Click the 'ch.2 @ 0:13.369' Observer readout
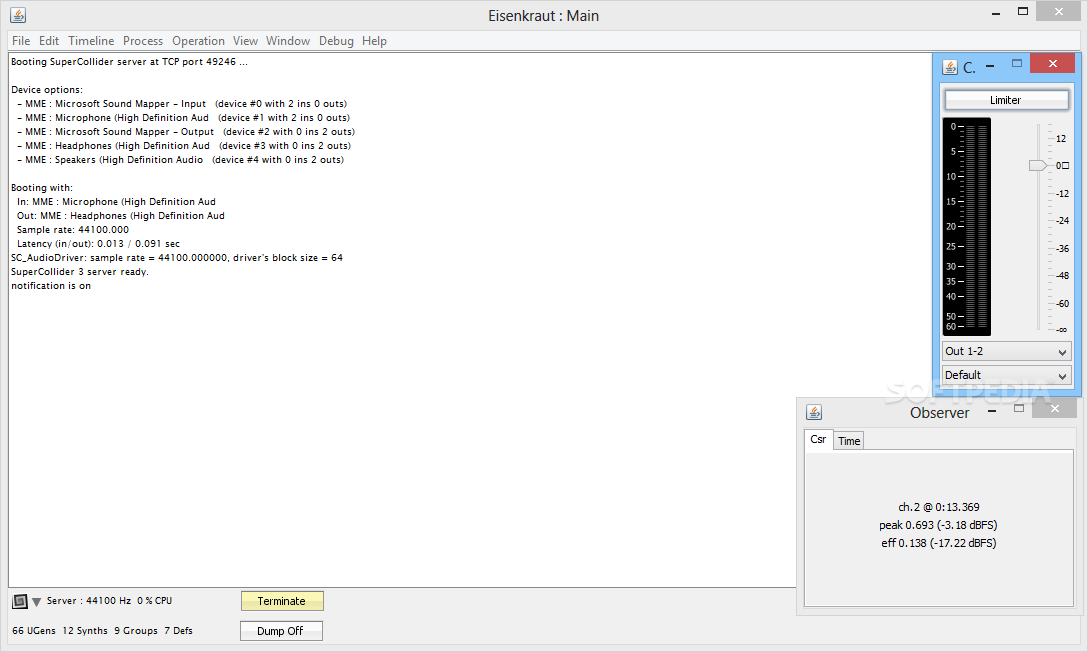This screenshot has width=1088, height=652. [939, 507]
